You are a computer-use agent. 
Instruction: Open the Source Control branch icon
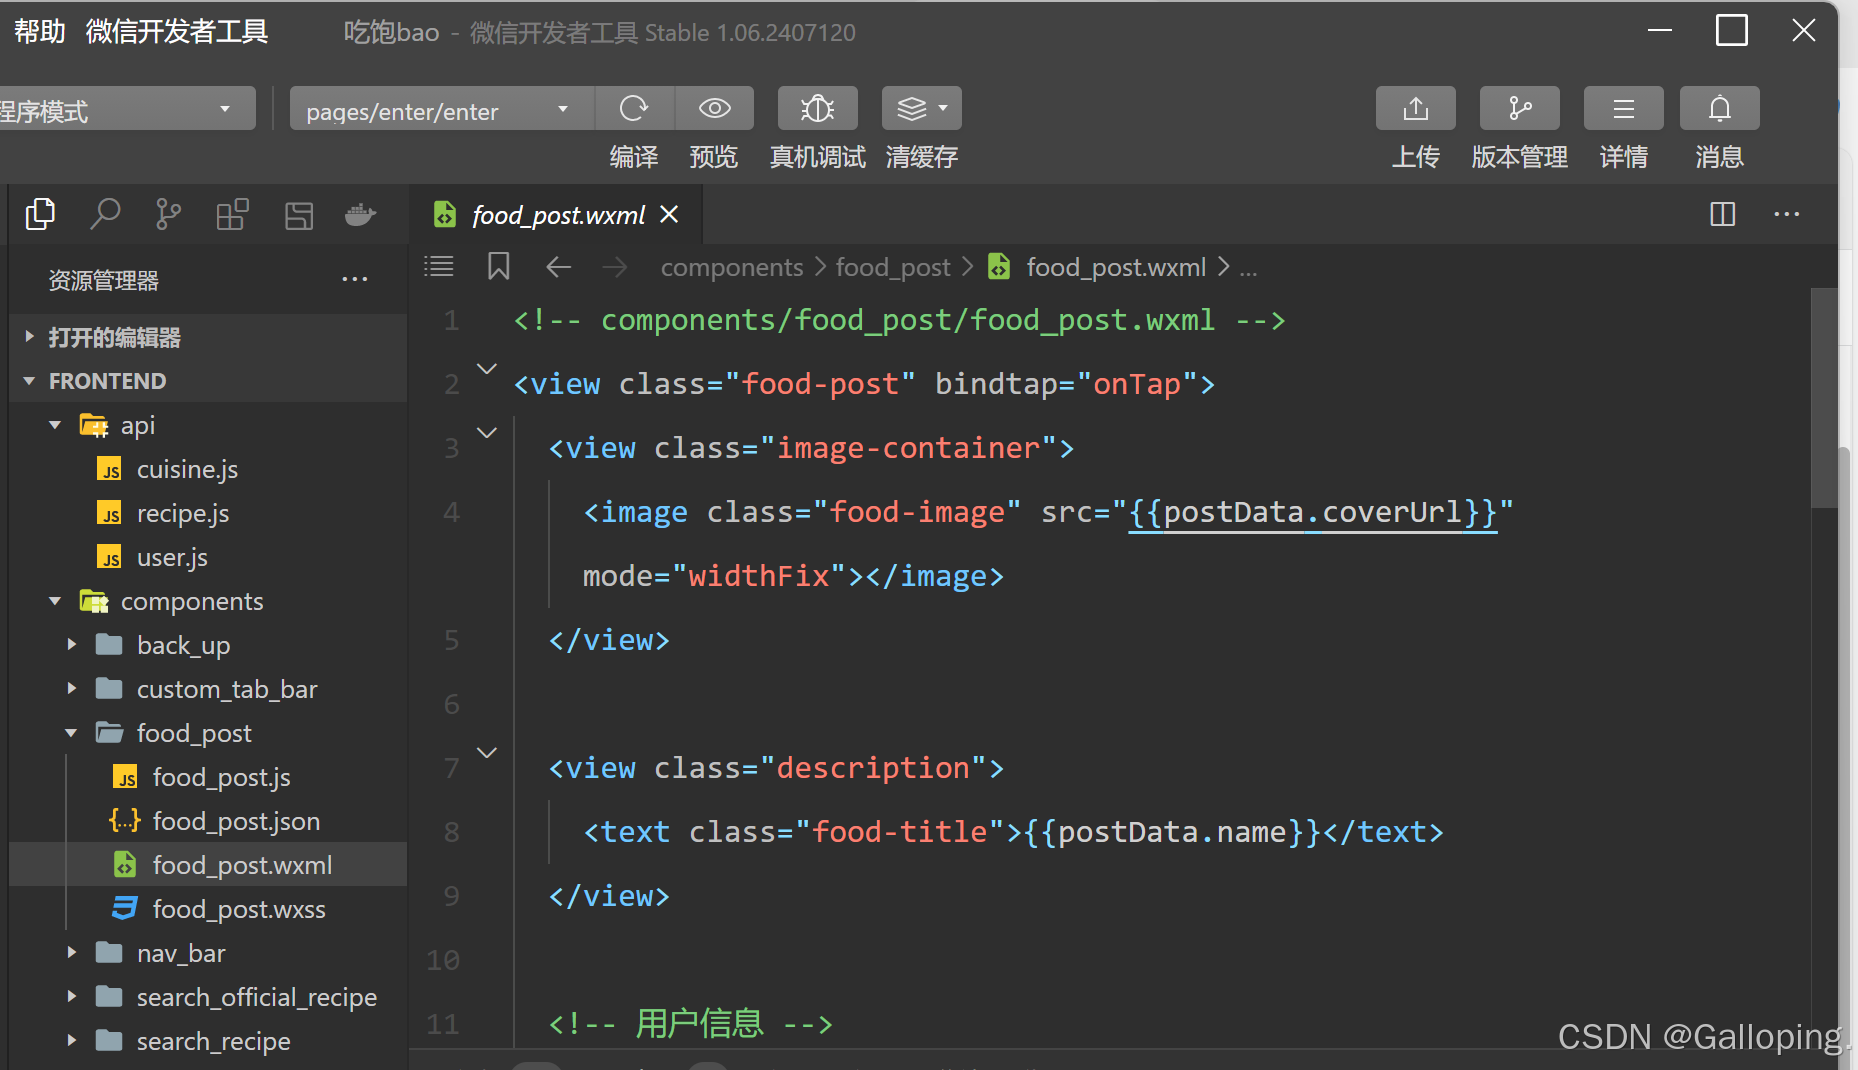click(x=168, y=214)
